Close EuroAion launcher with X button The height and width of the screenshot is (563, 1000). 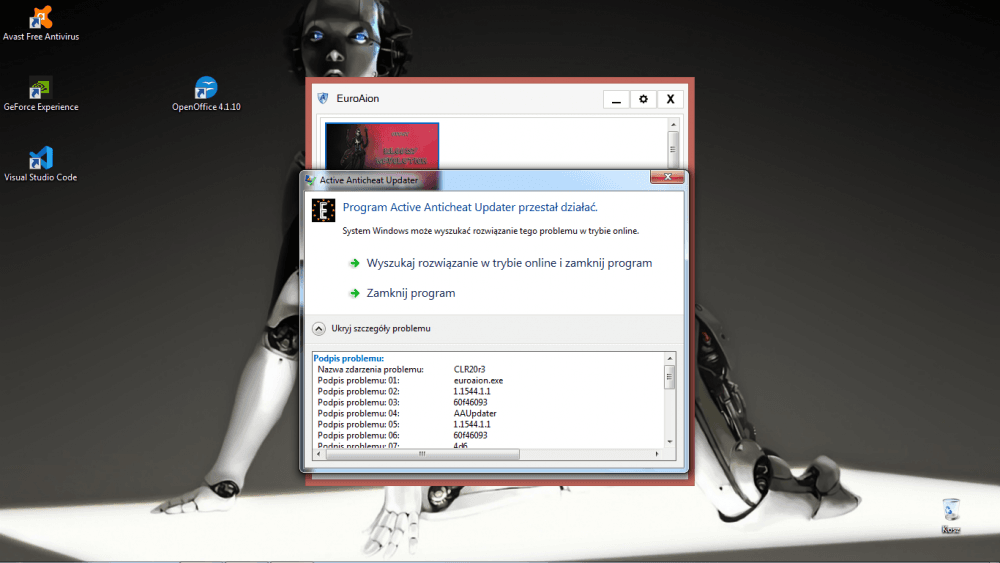671,99
